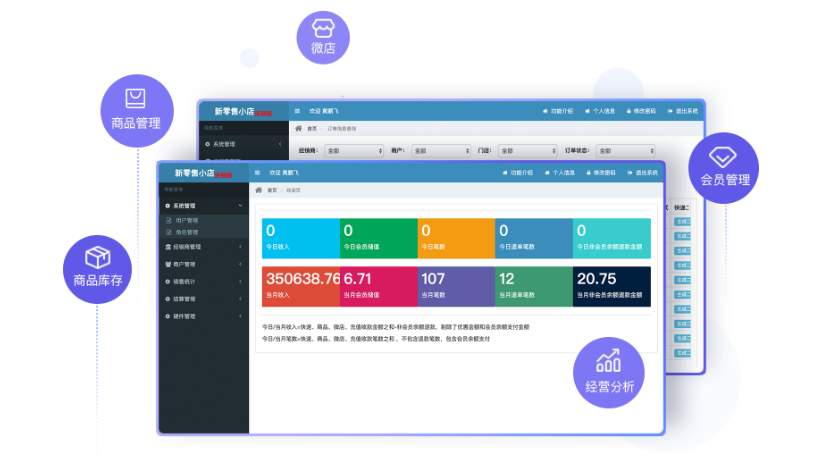
Task: Click the hamburger menu icon in back window
Action: (x=297, y=111)
